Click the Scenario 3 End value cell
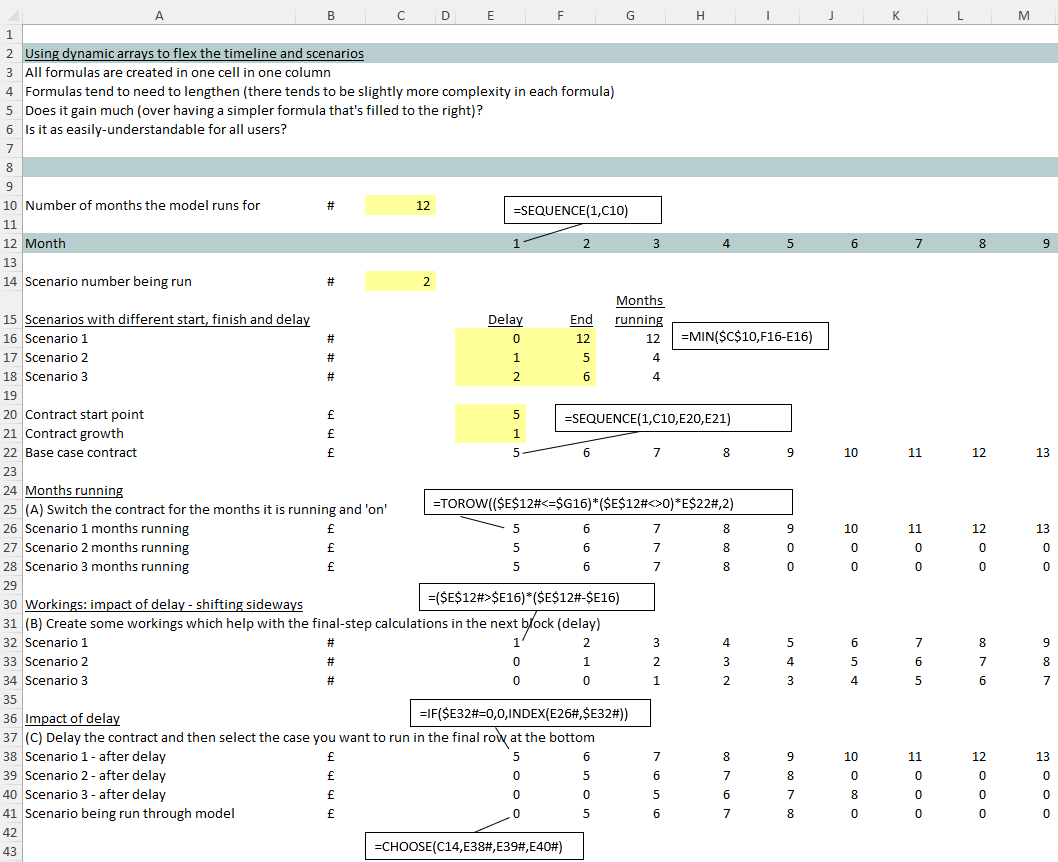This screenshot has width=1058, height=862. click(x=560, y=376)
